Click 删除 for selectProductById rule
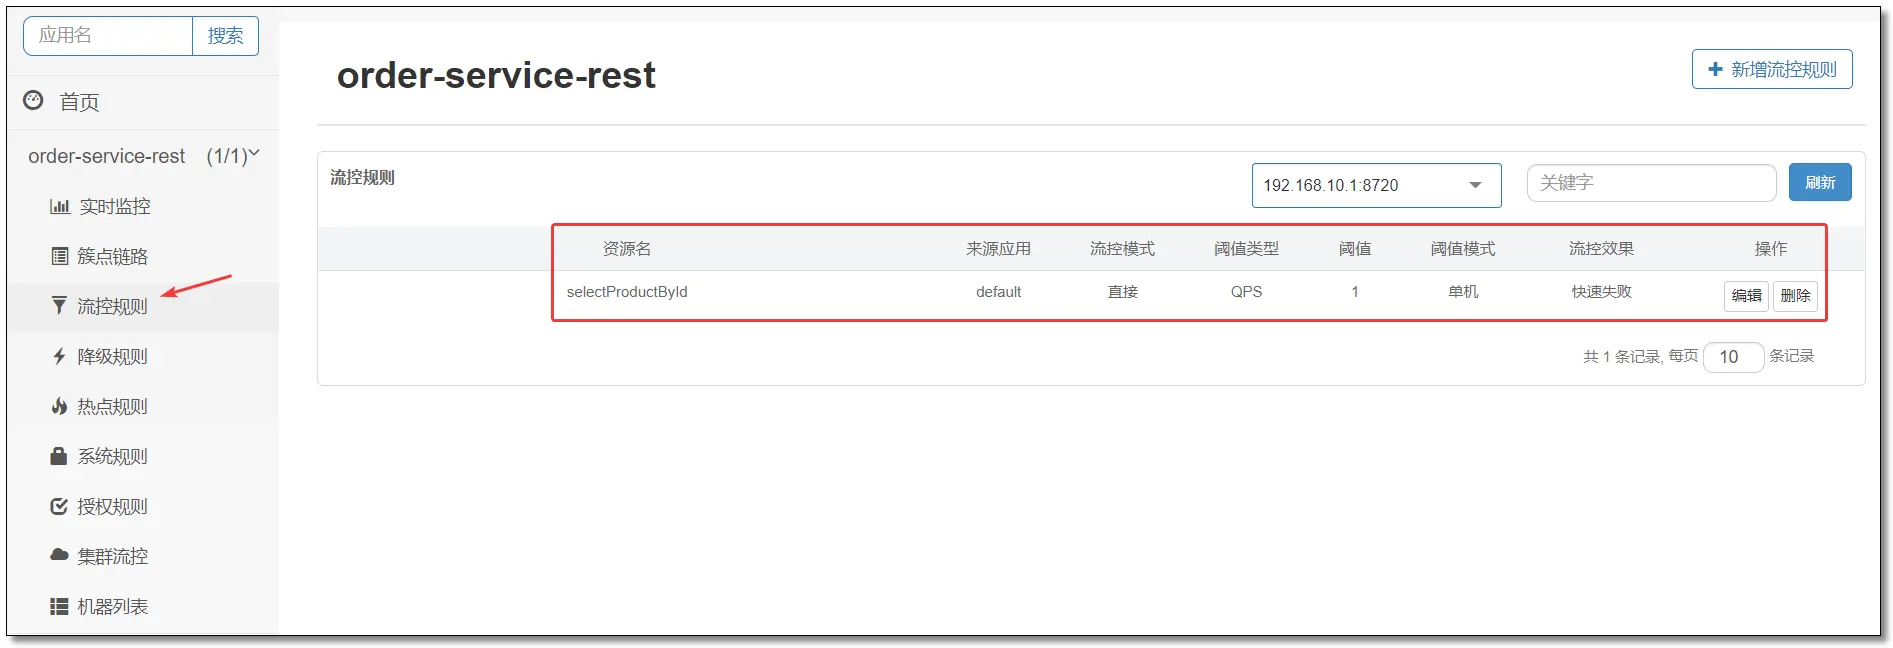Image resolution: width=1893 pixels, height=648 pixels. pos(1795,296)
